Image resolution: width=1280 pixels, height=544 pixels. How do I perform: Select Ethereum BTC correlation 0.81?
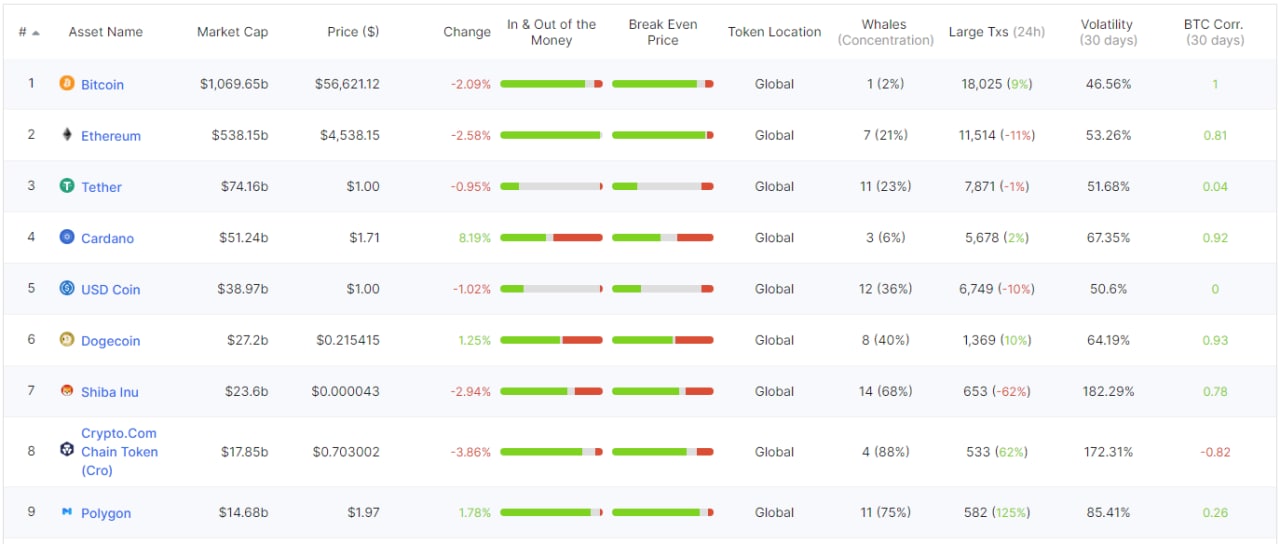click(x=1215, y=135)
